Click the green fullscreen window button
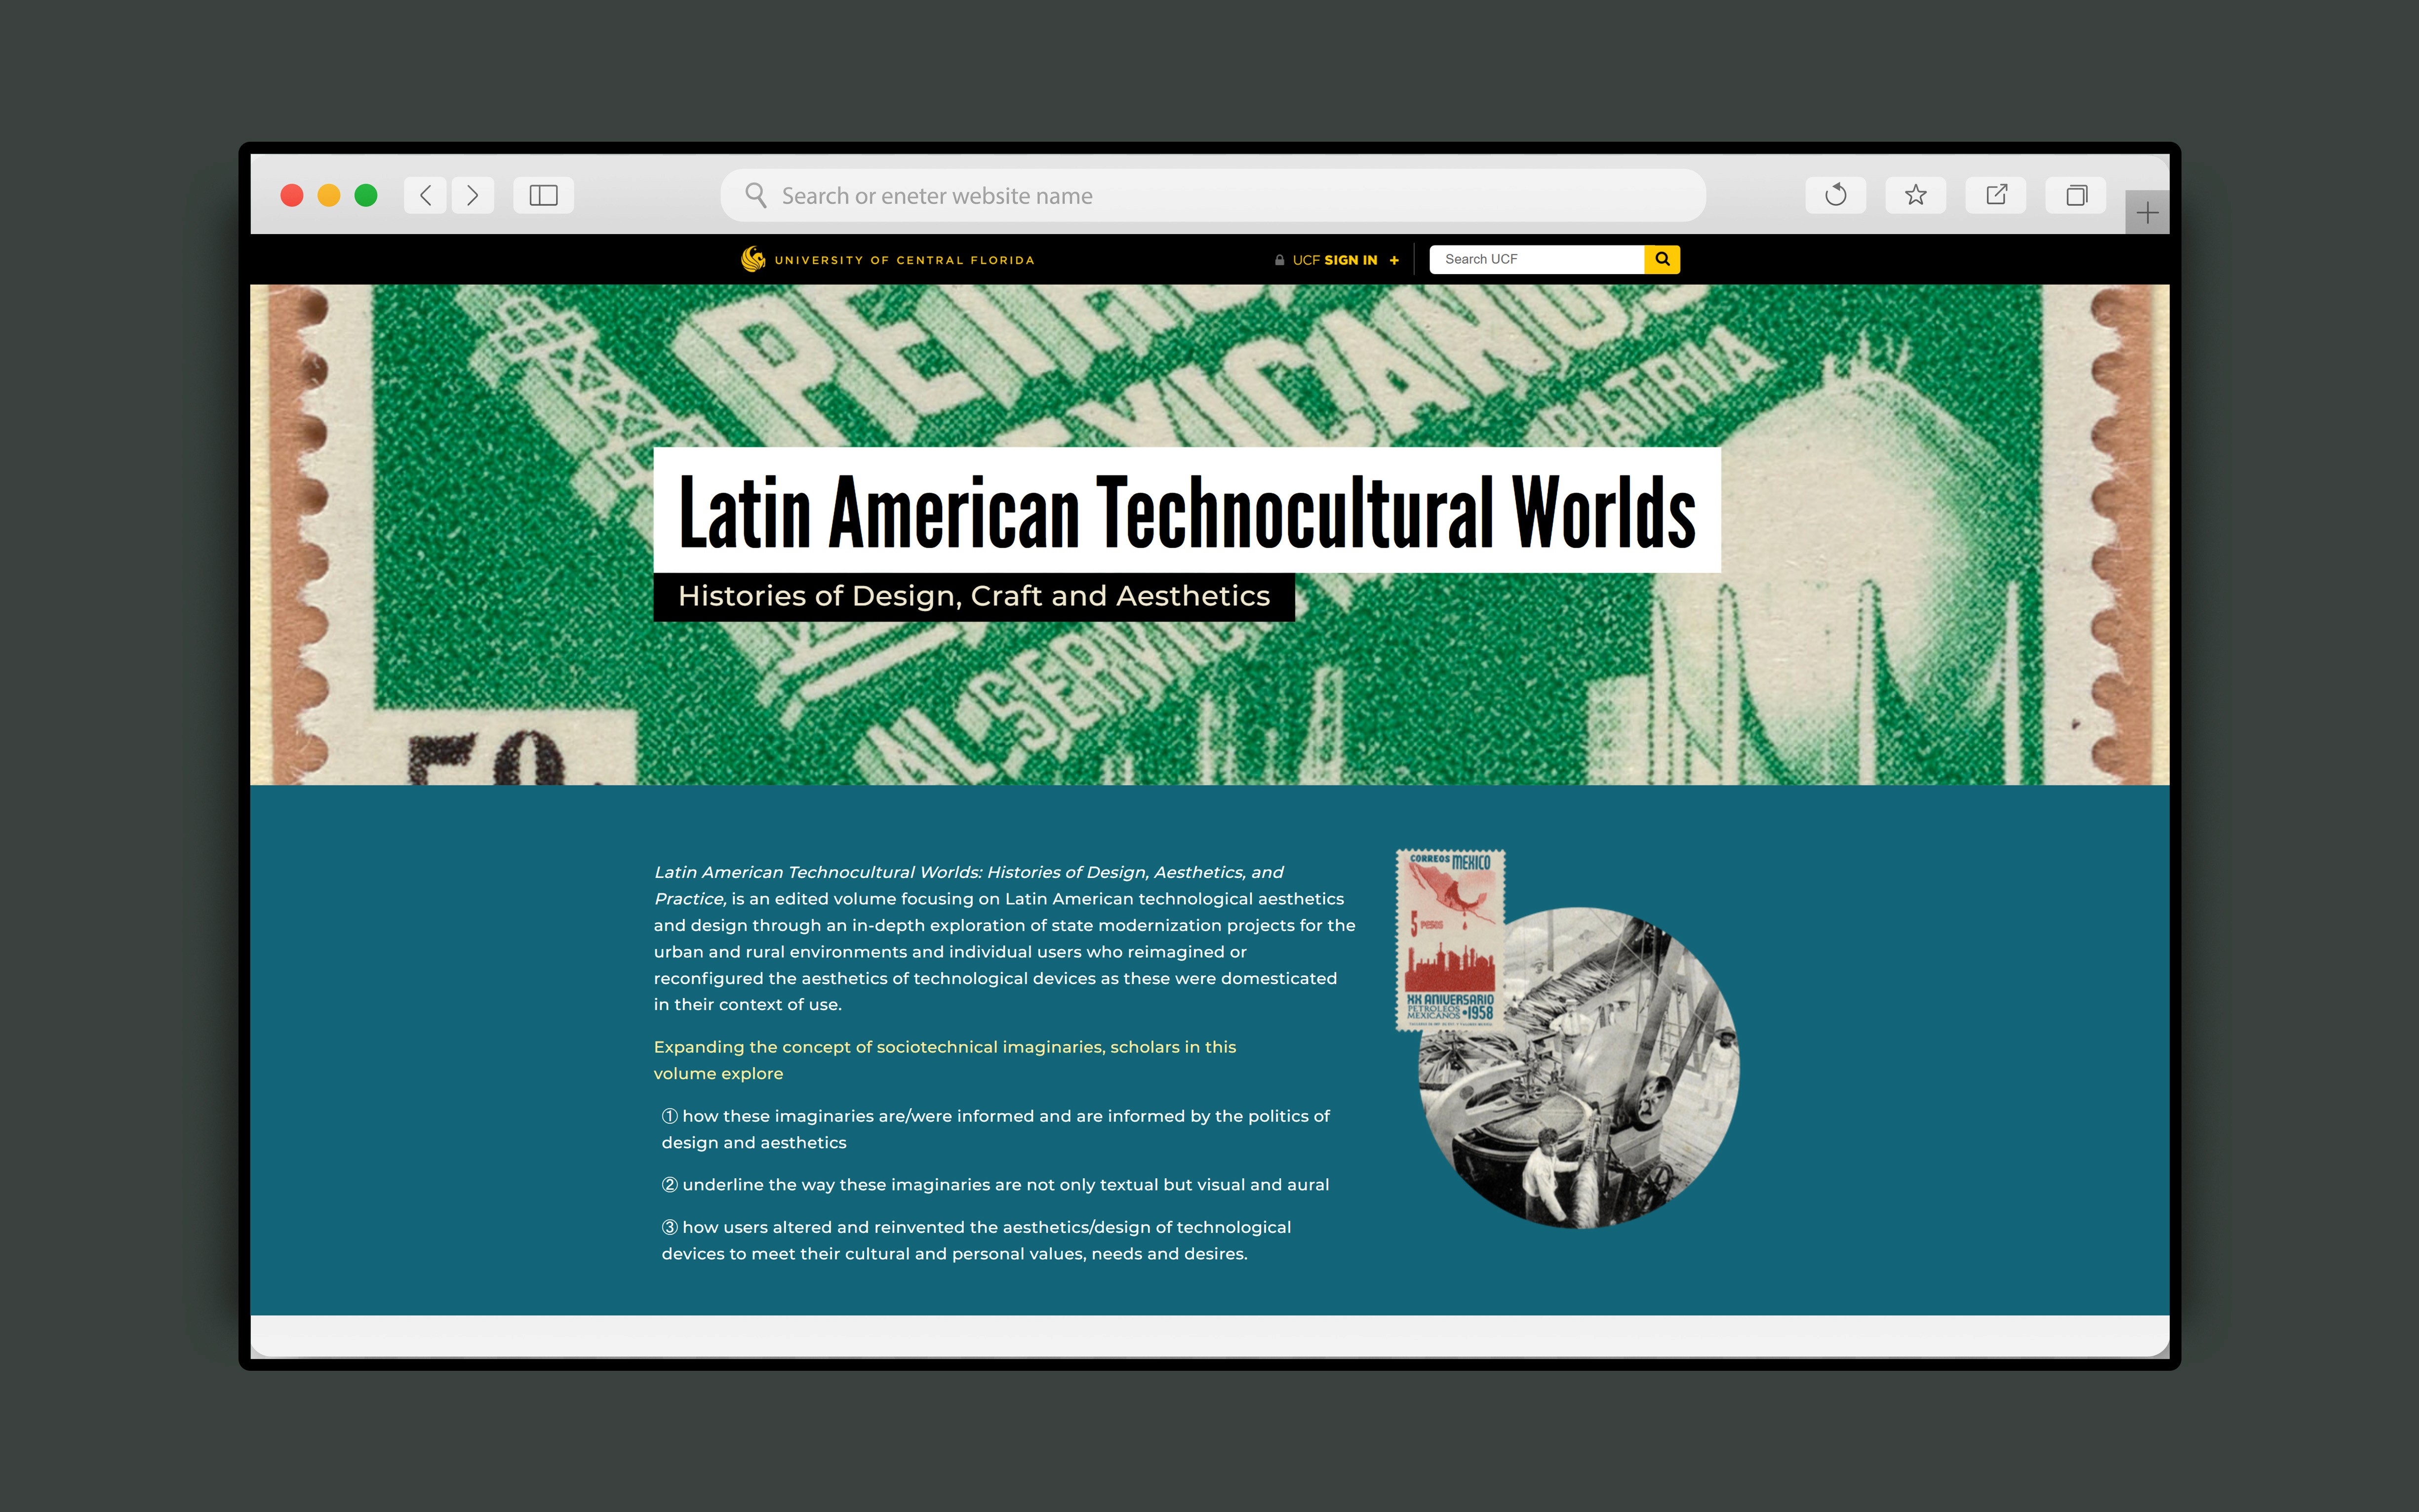The width and height of the screenshot is (2419, 1512). click(366, 195)
